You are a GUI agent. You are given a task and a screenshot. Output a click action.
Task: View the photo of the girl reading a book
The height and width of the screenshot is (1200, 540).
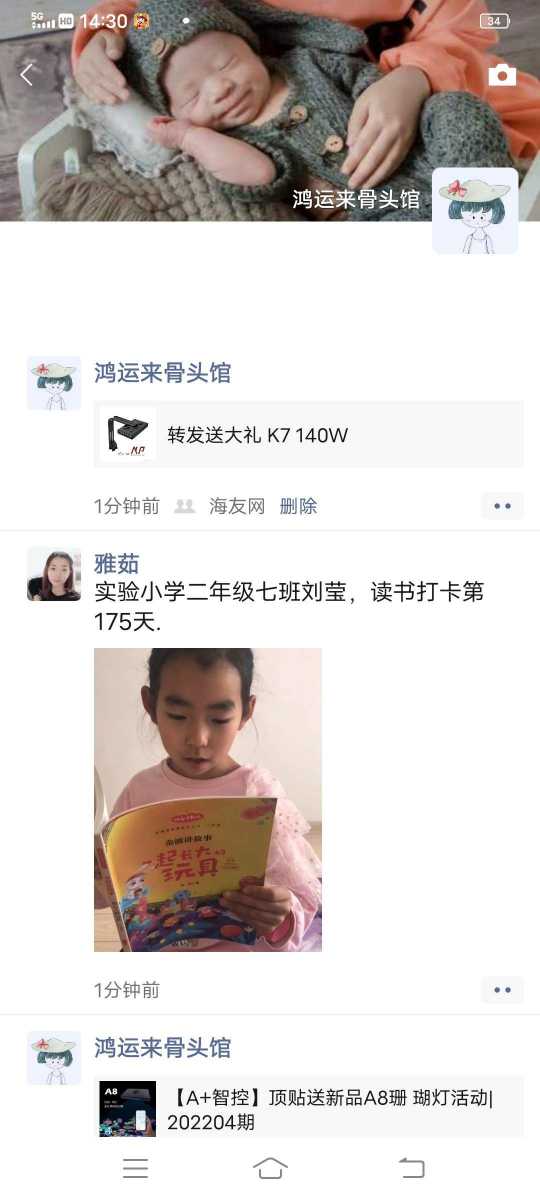point(208,800)
